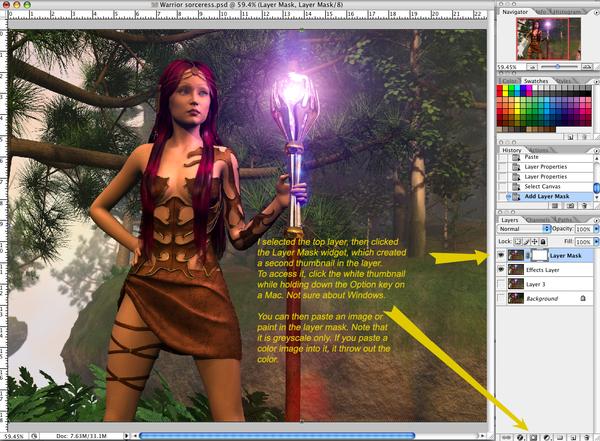Click Navigator zoom in button
Image resolution: width=600 pixels, height=441 pixels.
[587, 67]
